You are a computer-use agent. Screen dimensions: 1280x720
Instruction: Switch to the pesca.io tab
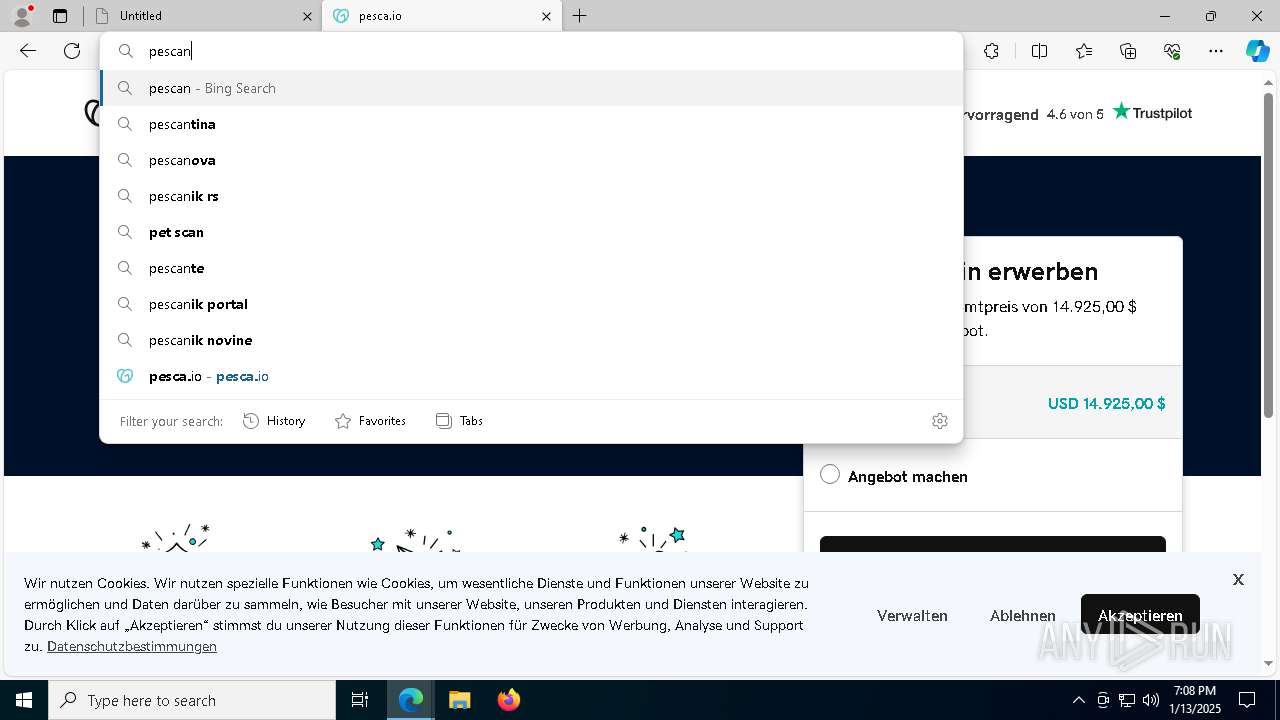click(443, 16)
